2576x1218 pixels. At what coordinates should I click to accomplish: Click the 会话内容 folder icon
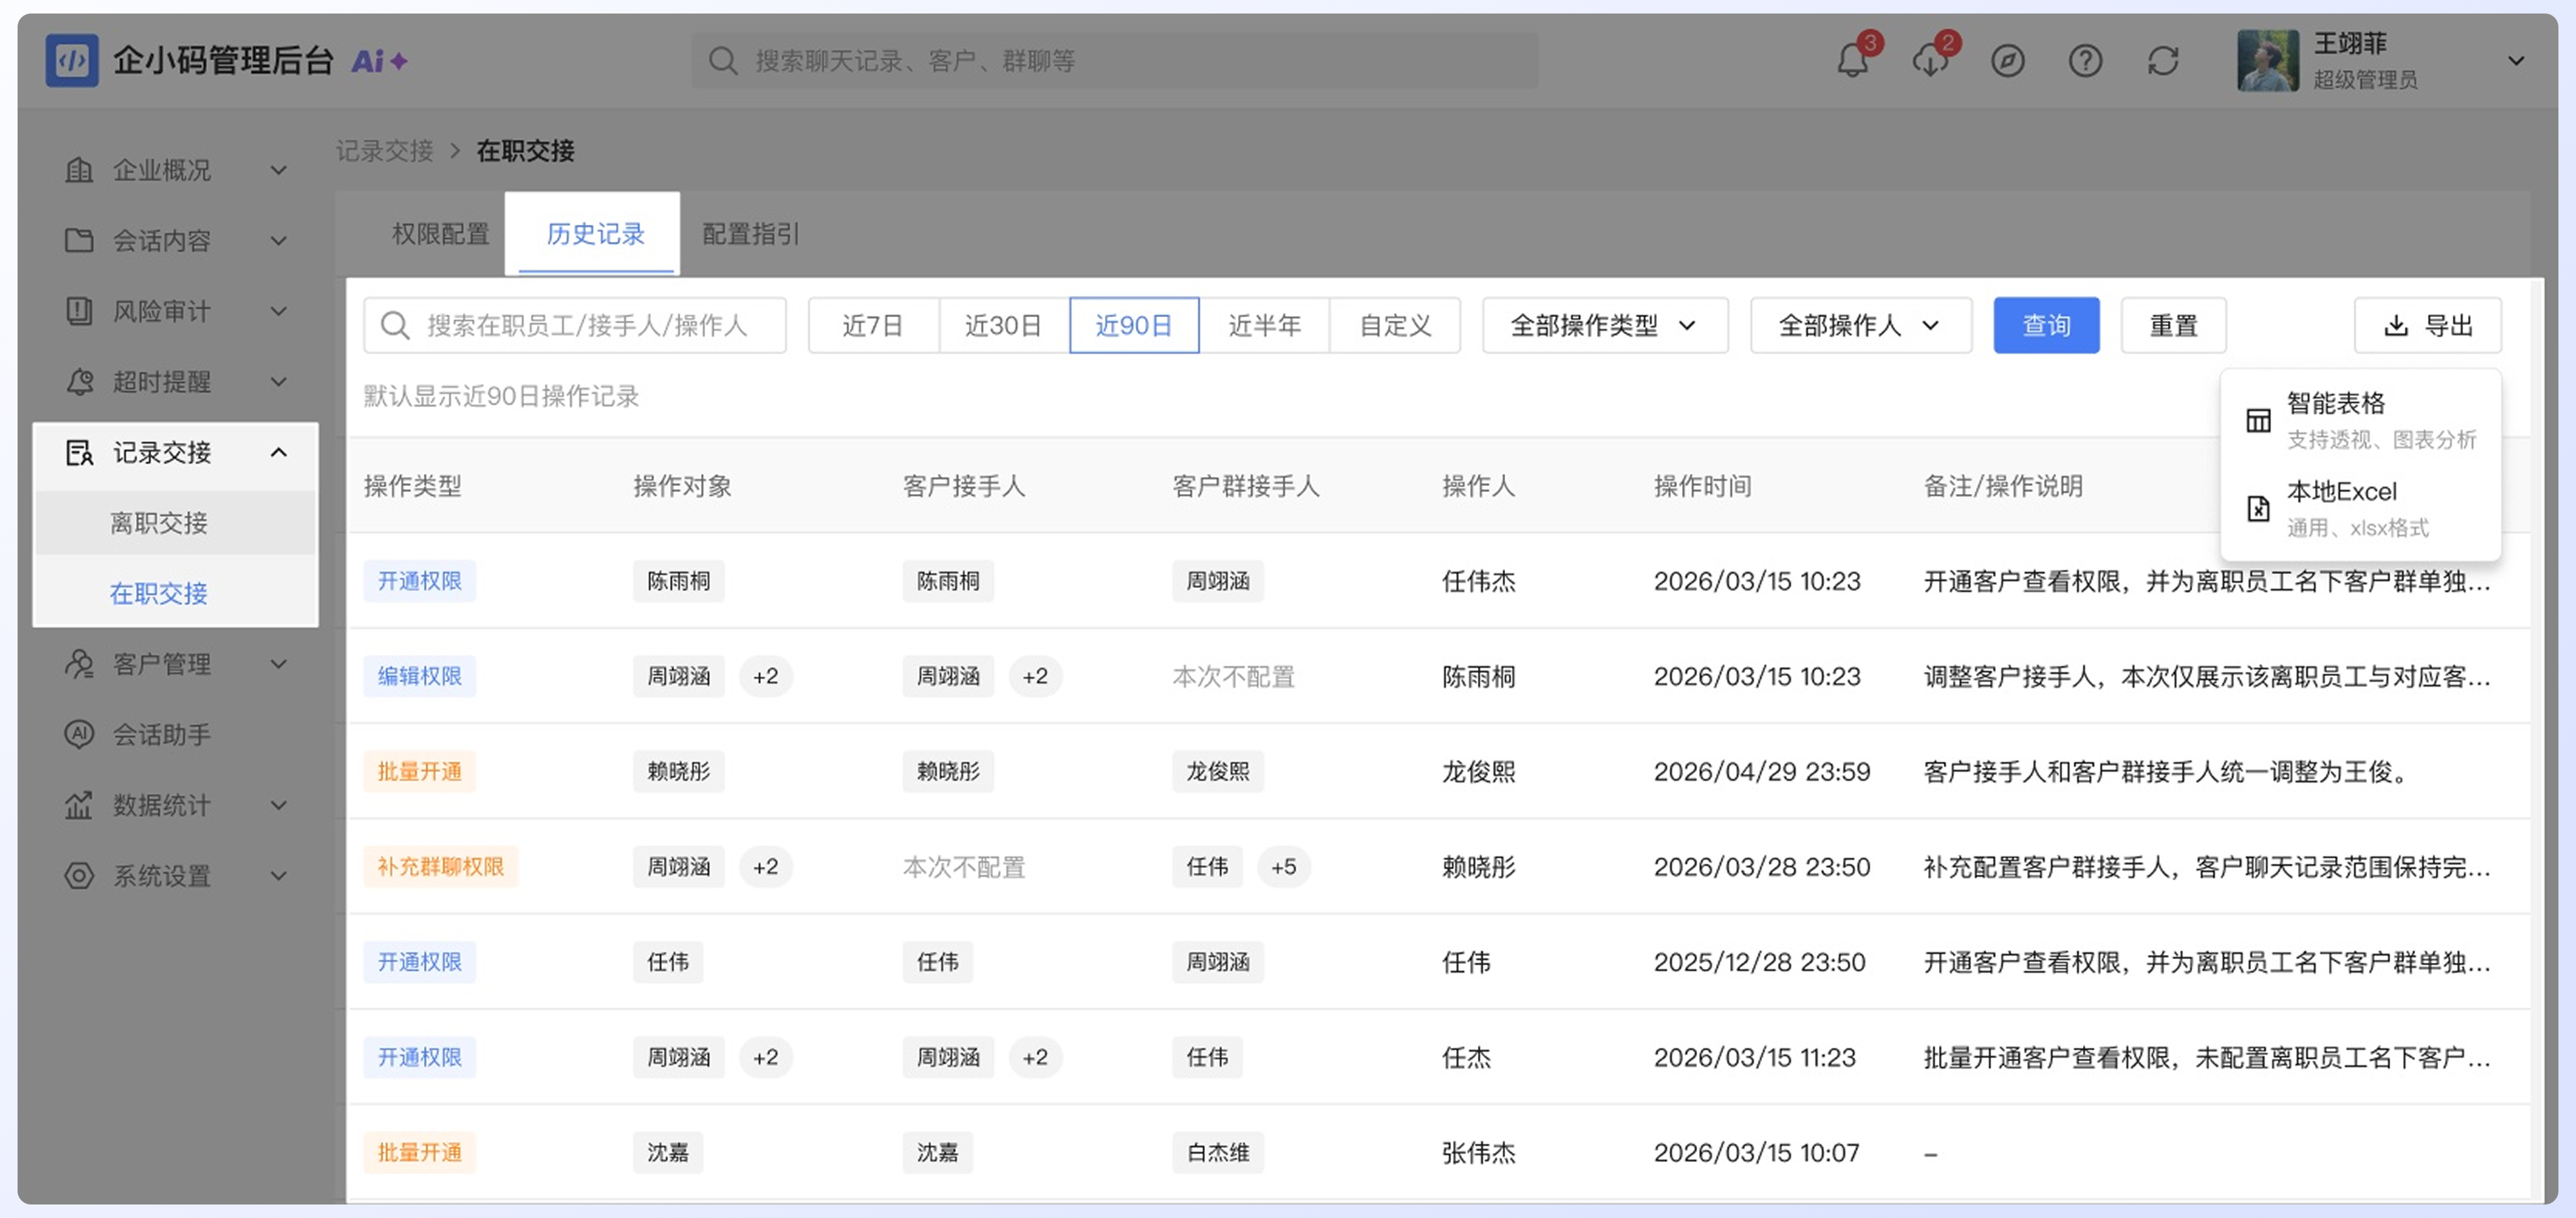tap(79, 241)
